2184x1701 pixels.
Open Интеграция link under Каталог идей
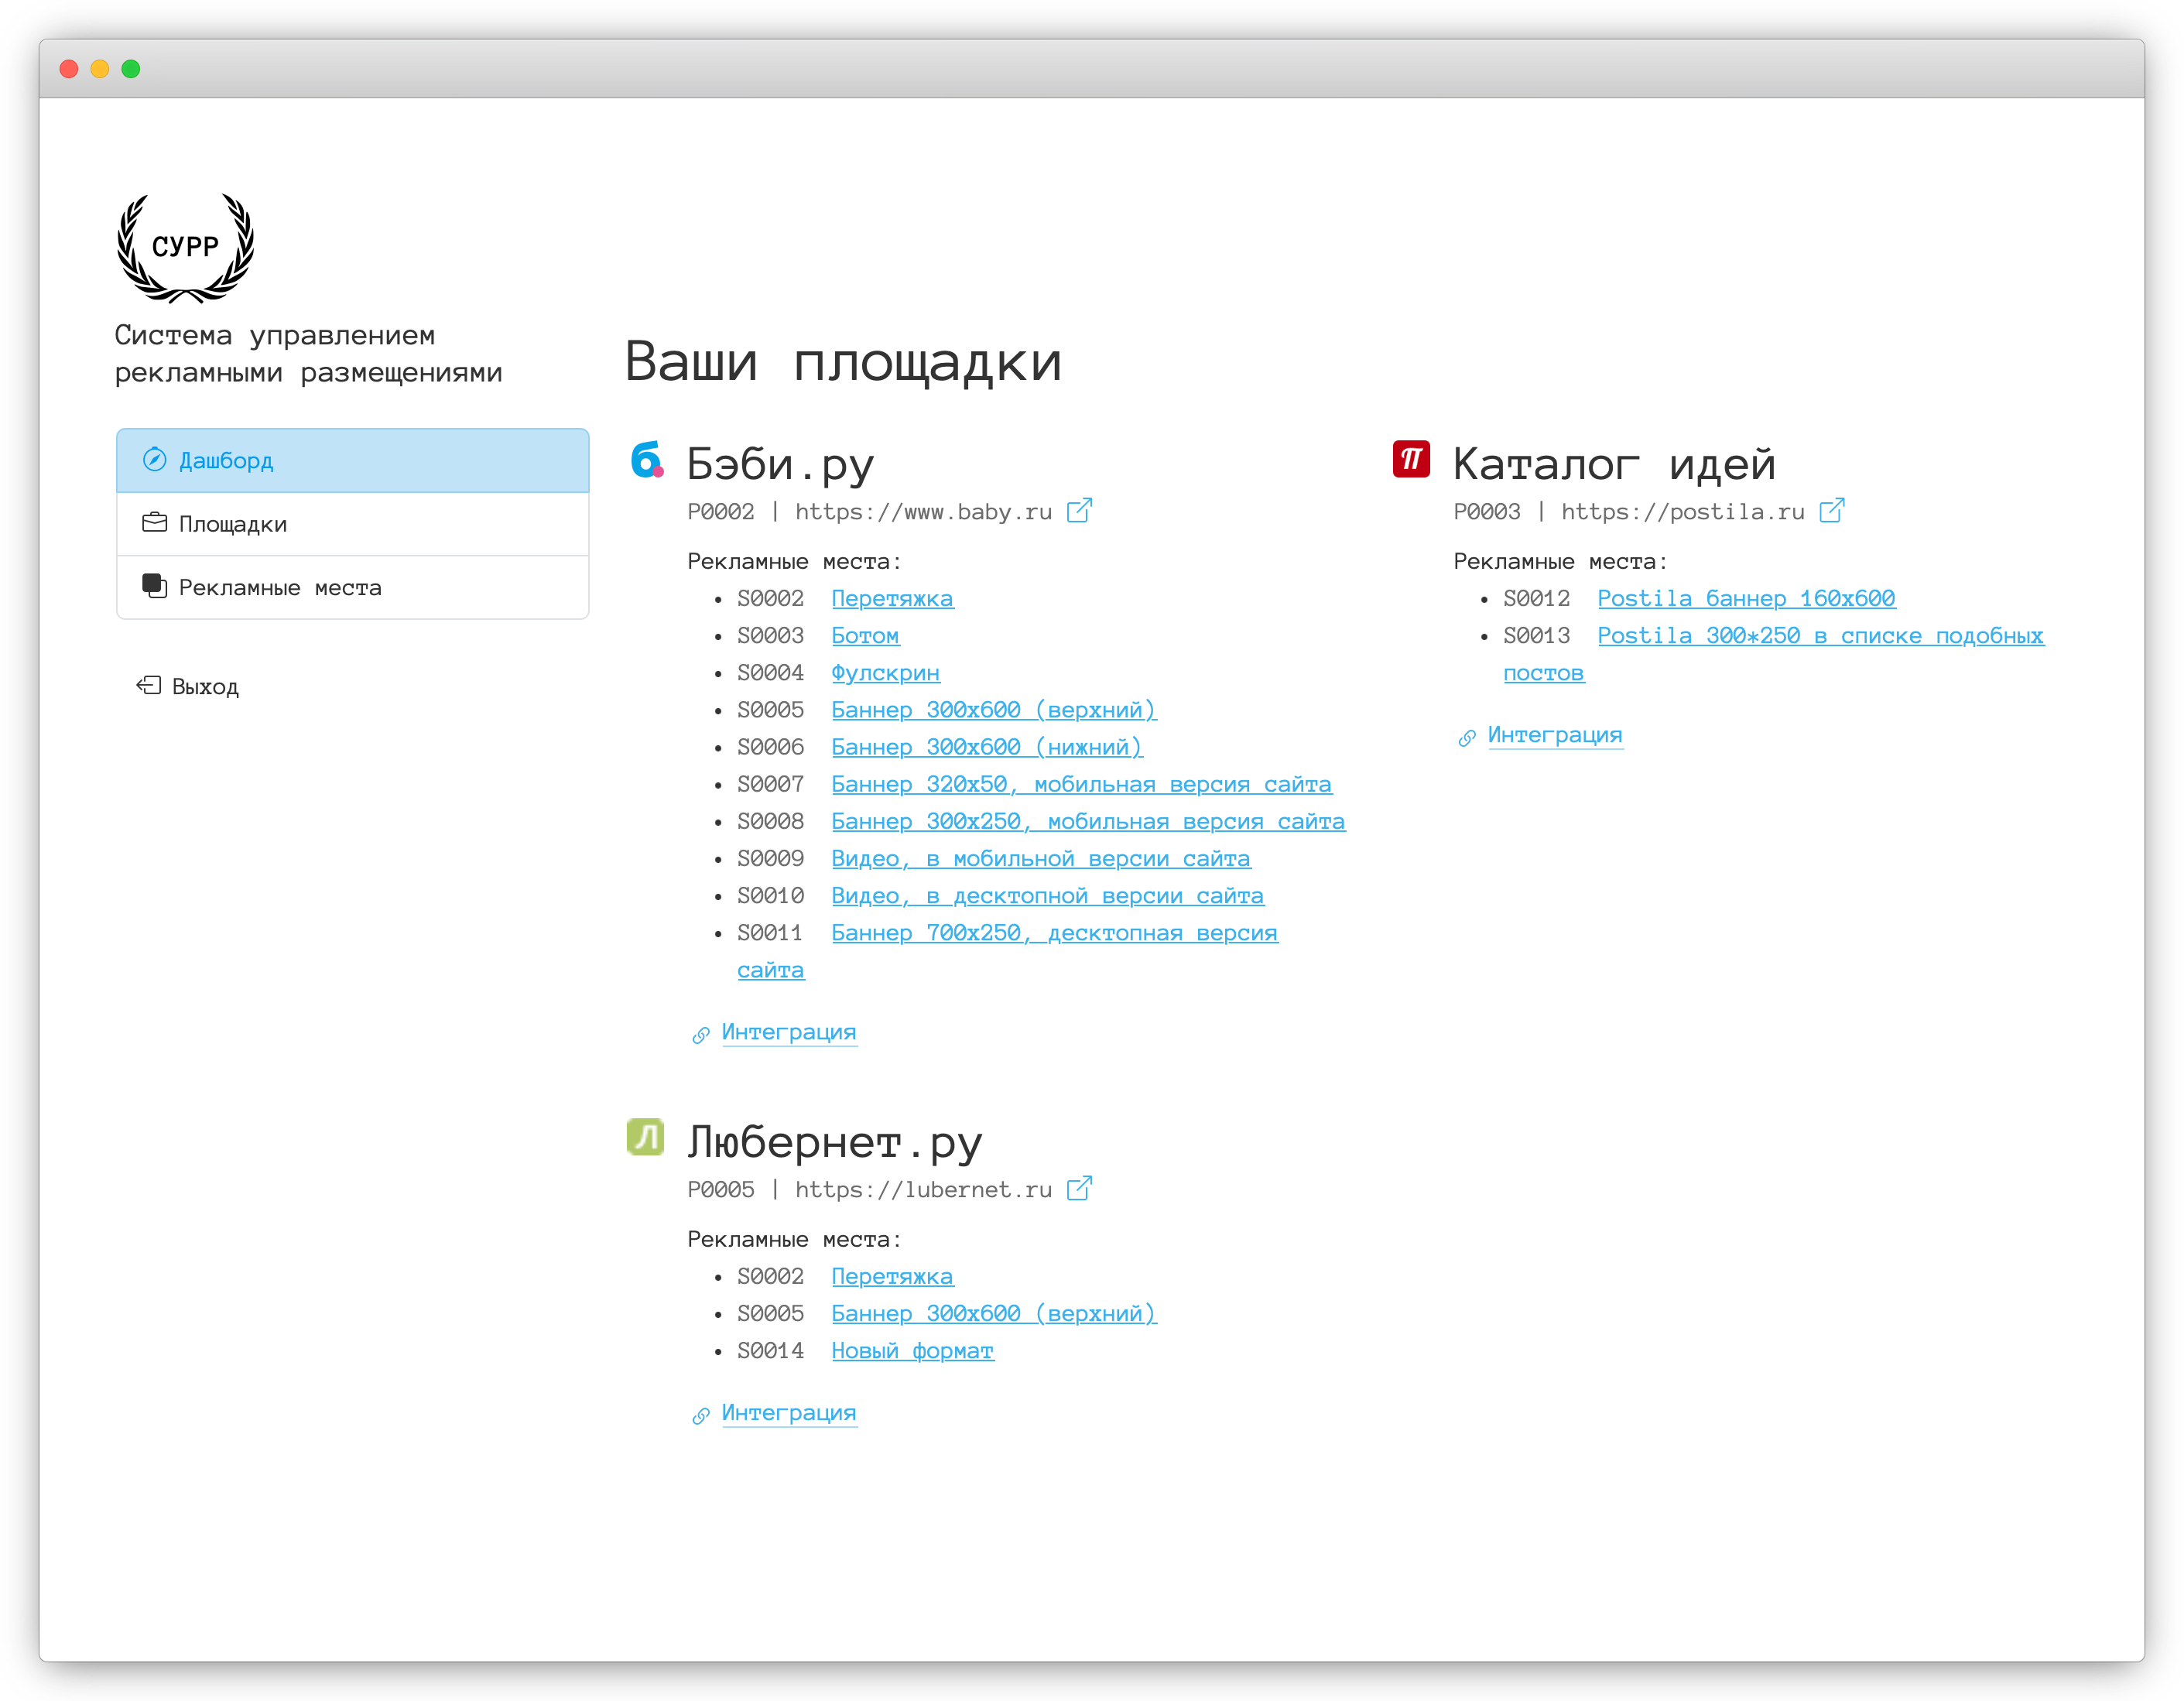click(1554, 735)
